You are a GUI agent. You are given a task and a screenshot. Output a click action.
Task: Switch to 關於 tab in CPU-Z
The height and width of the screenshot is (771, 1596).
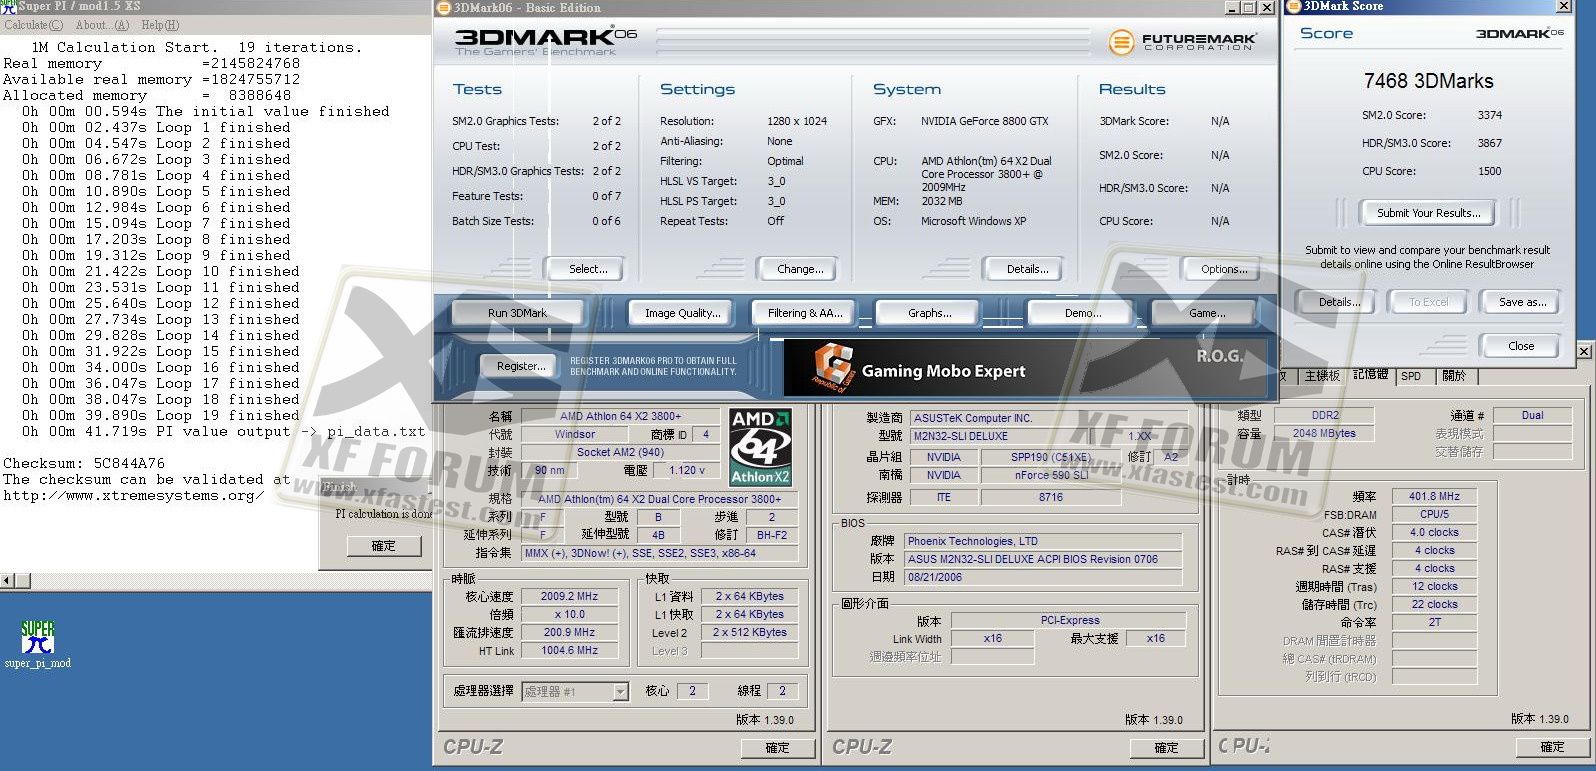1454,376
